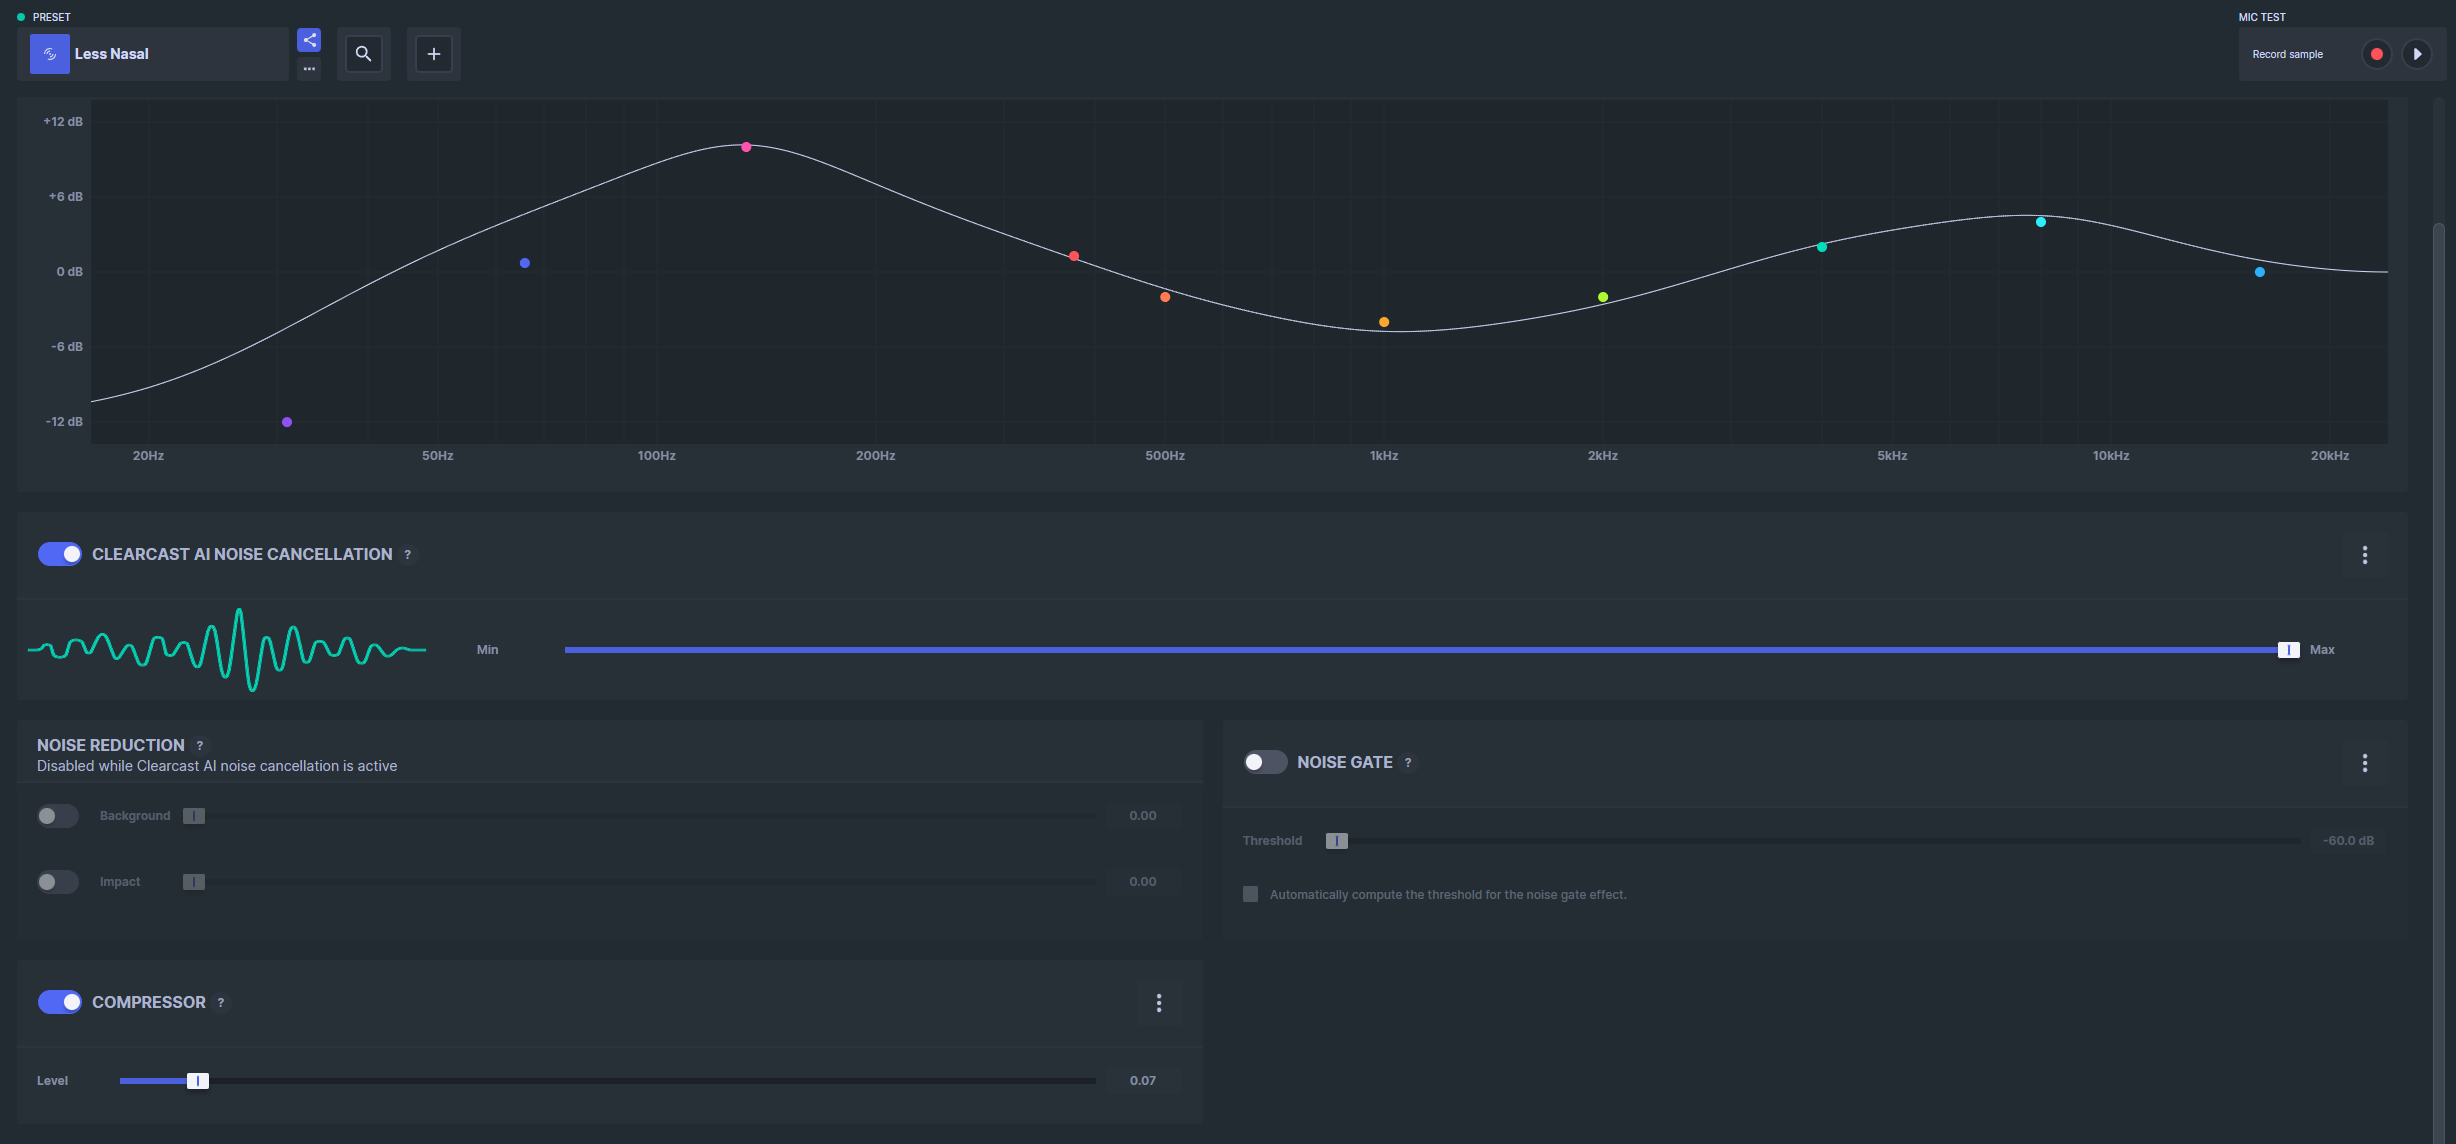The image size is (2456, 1144).
Task: Open Clearcast noise cancellation three-dot menu
Action: tap(2364, 555)
